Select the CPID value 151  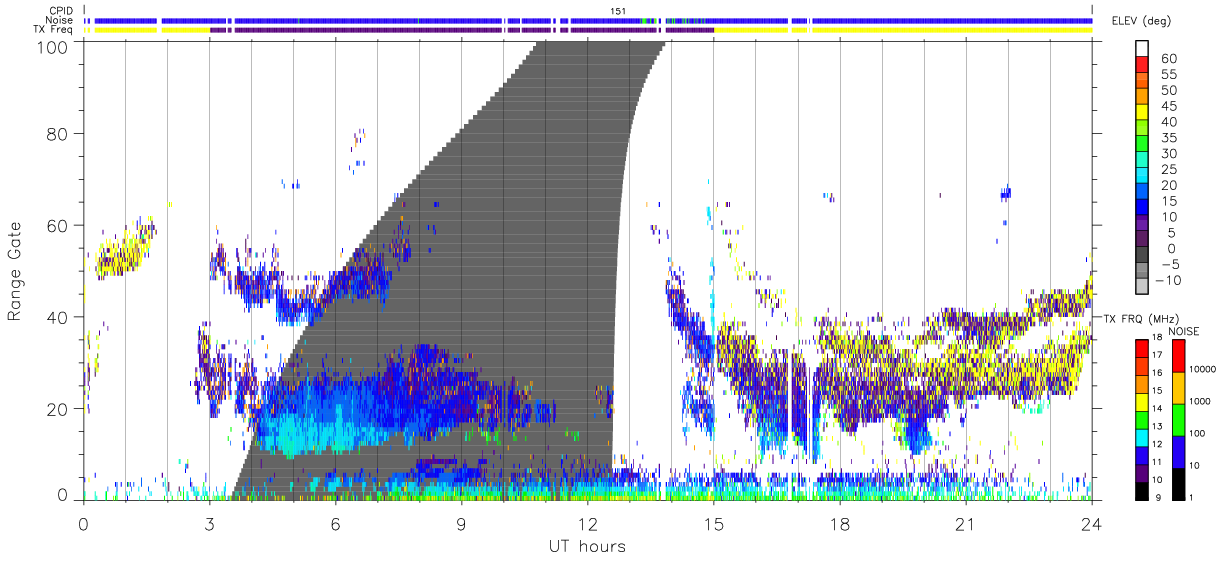618,10
